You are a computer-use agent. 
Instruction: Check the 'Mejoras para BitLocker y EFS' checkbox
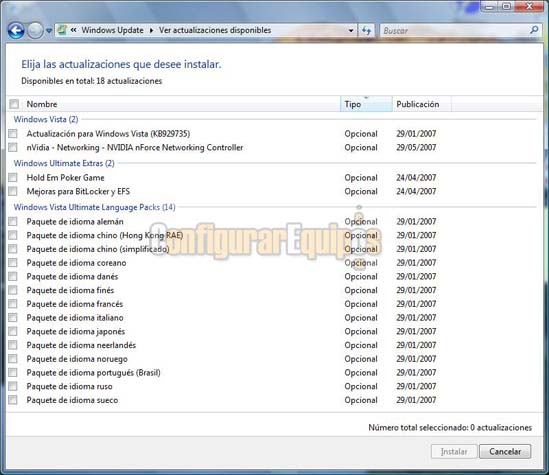pos(13,191)
